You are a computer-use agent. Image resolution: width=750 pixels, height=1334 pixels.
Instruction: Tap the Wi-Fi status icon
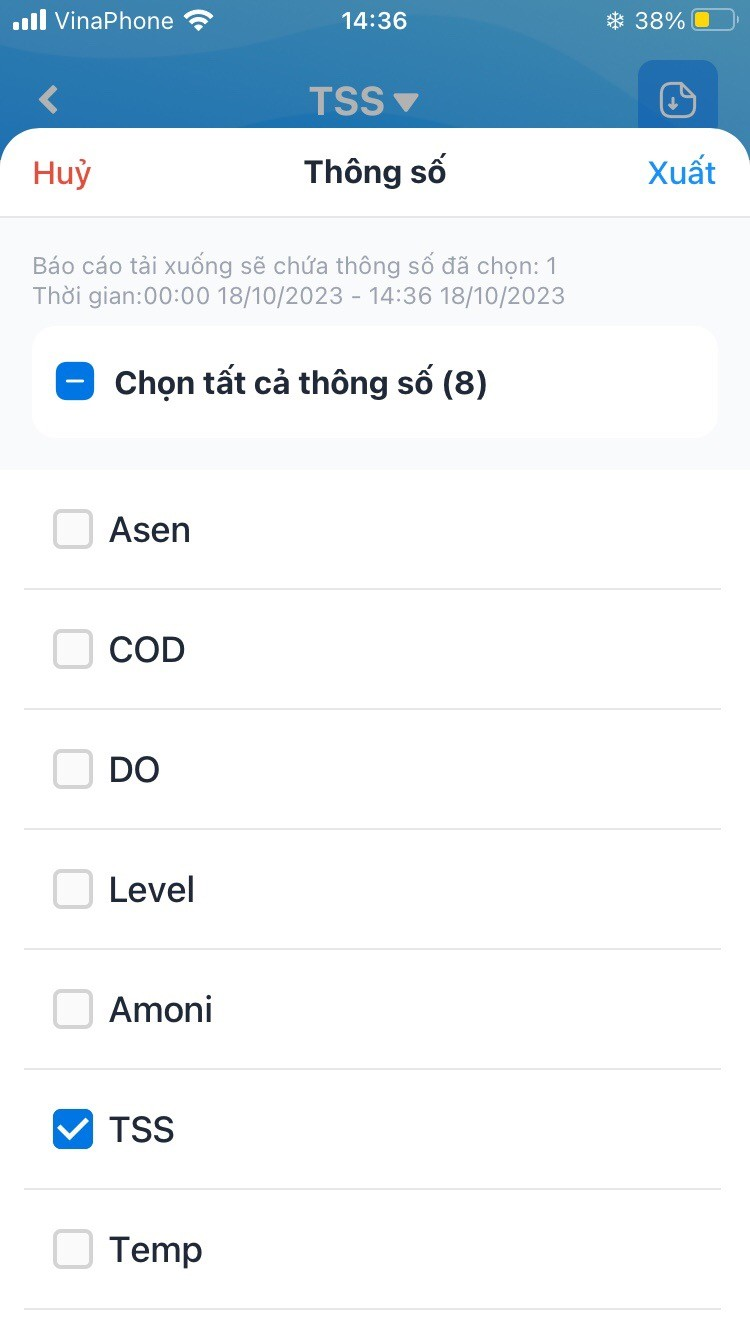click(x=200, y=20)
